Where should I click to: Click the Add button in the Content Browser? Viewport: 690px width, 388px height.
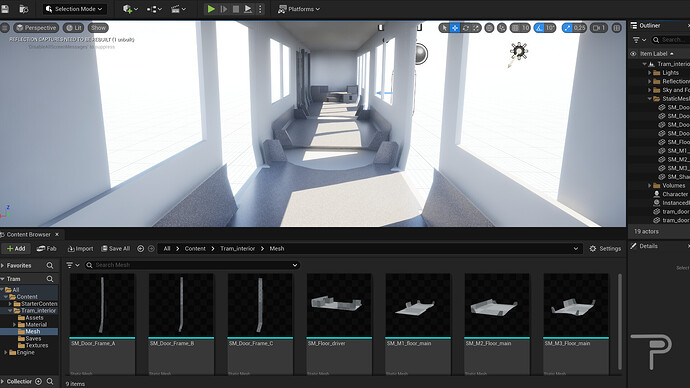click(16, 249)
